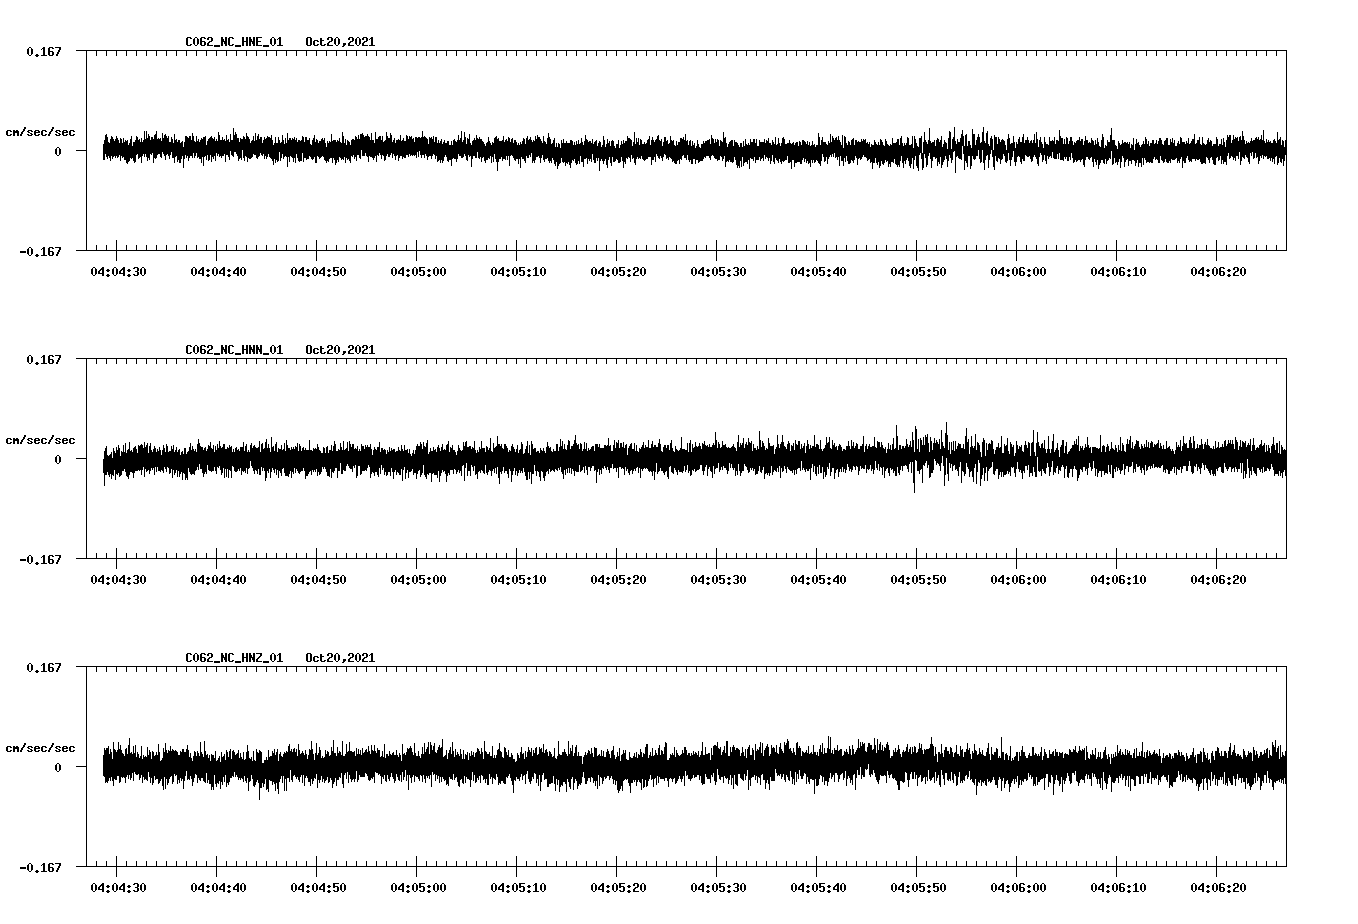
Task: Select 04:04:40 time label on HNE plot
Action: pyautogui.click(x=218, y=271)
